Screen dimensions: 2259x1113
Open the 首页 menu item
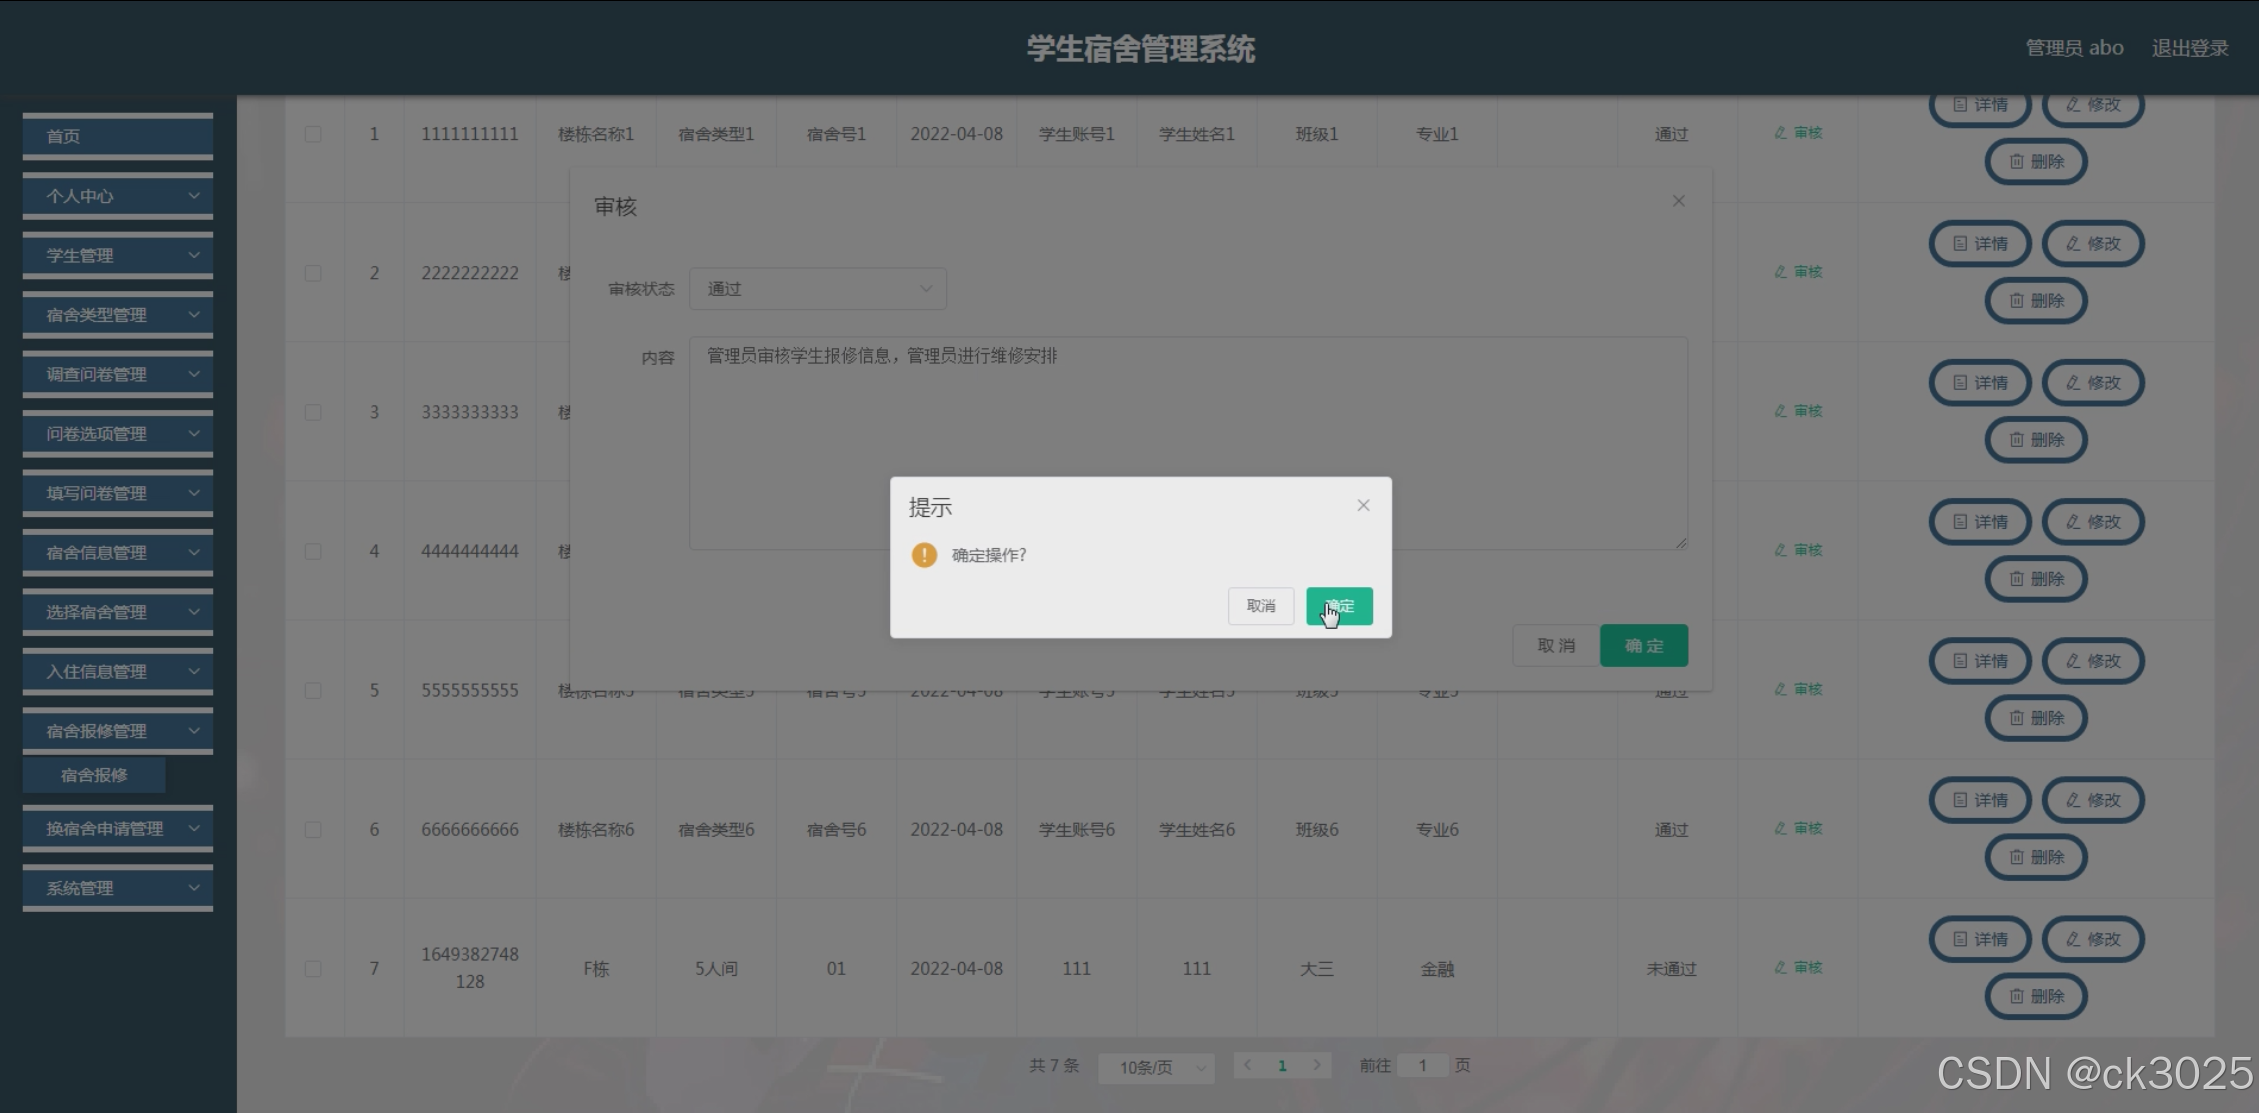point(118,136)
